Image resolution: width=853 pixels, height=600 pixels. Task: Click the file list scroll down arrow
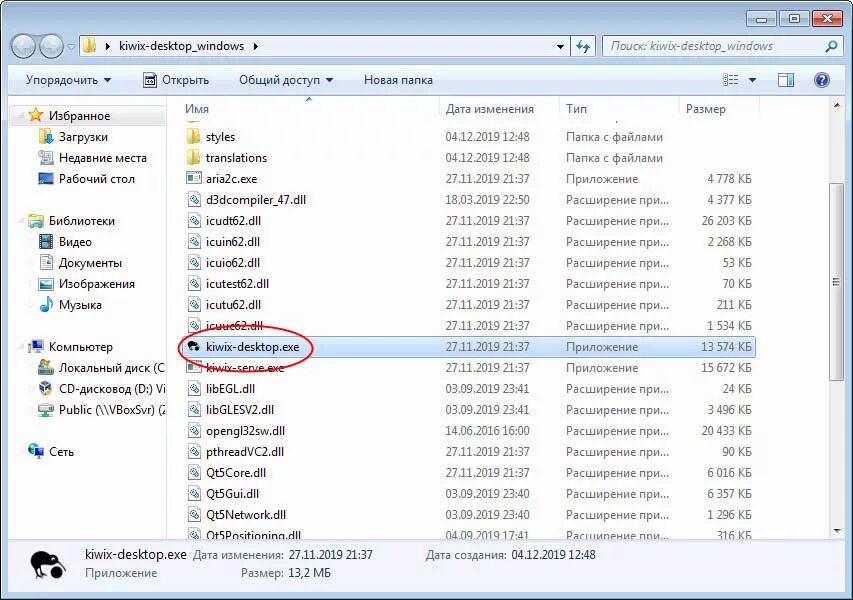(837, 530)
